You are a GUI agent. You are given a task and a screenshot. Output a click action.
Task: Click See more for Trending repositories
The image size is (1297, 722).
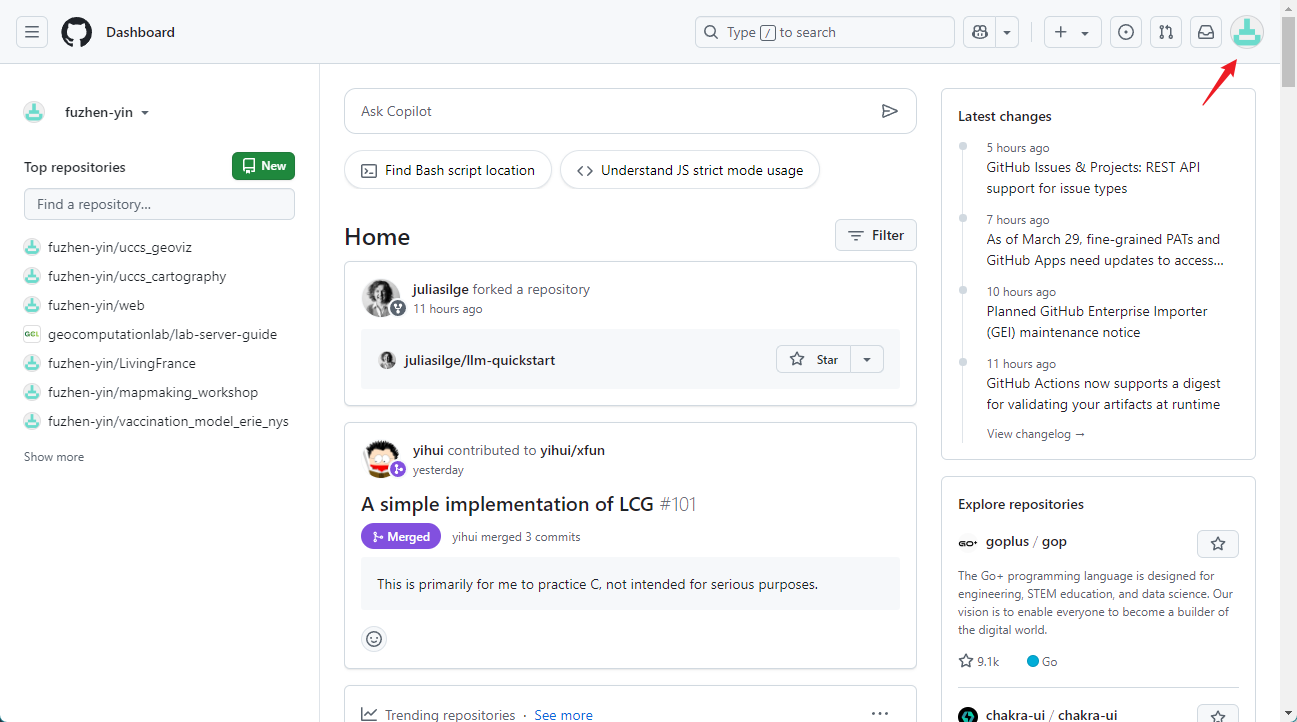point(563,715)
